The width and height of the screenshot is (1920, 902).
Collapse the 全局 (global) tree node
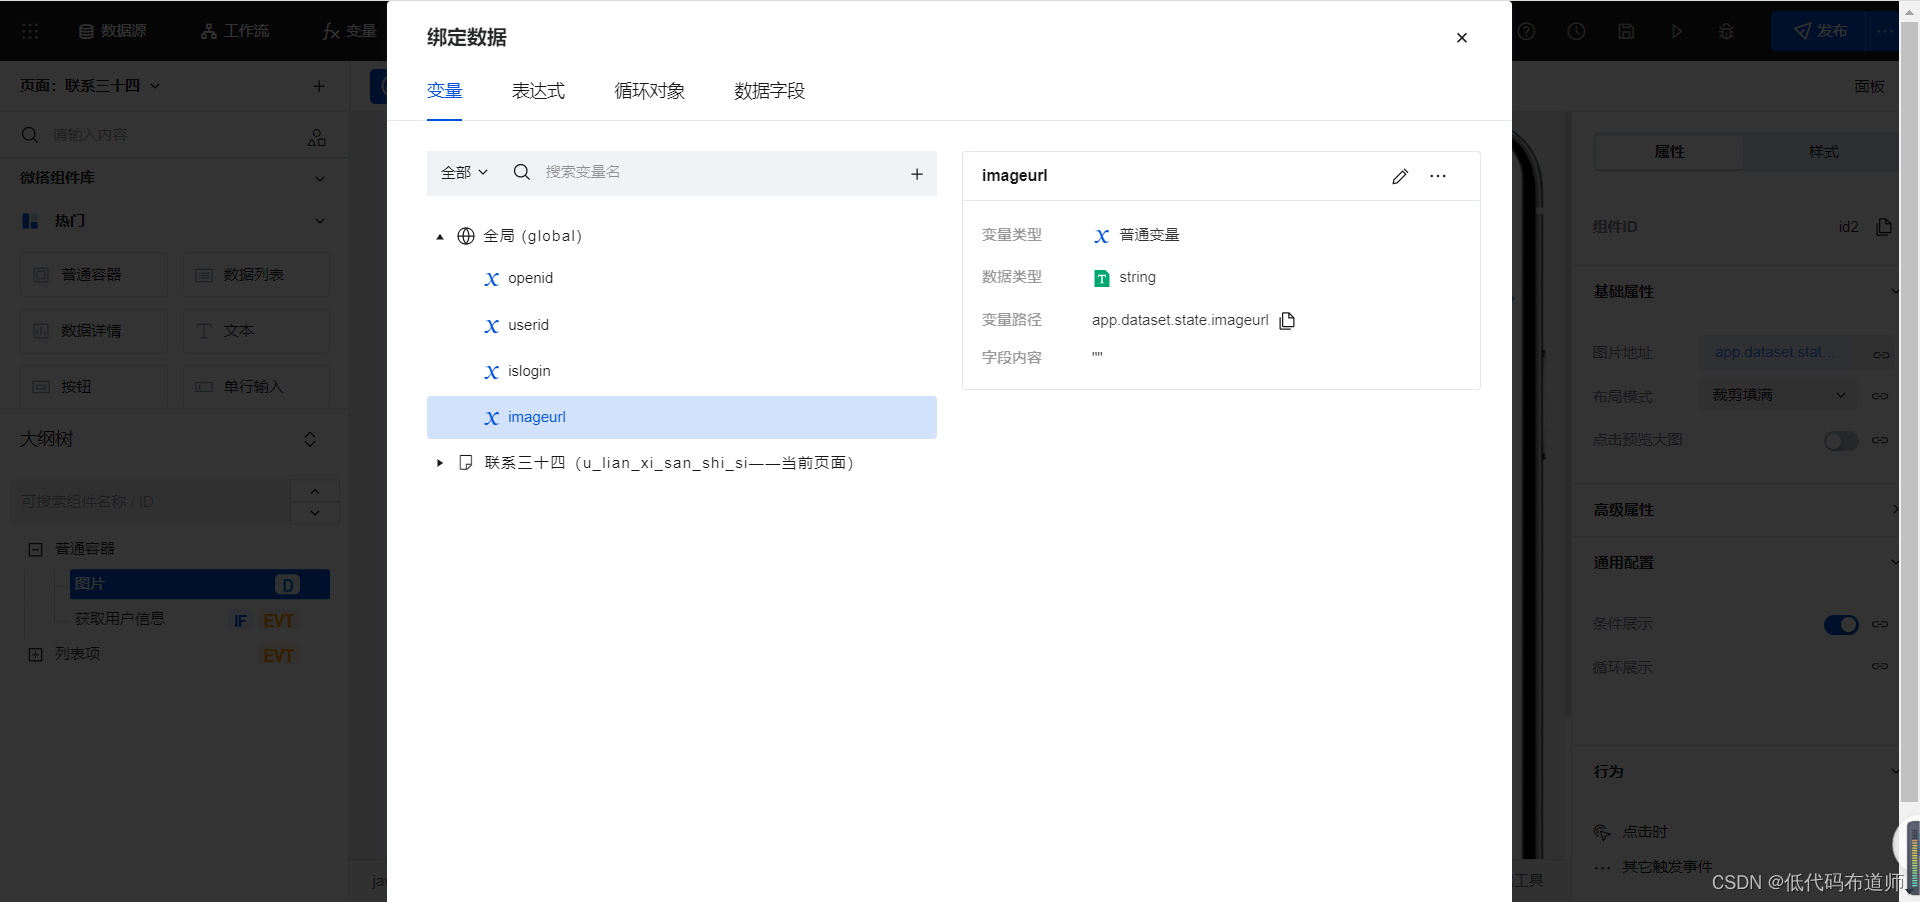tap(440, 237)
